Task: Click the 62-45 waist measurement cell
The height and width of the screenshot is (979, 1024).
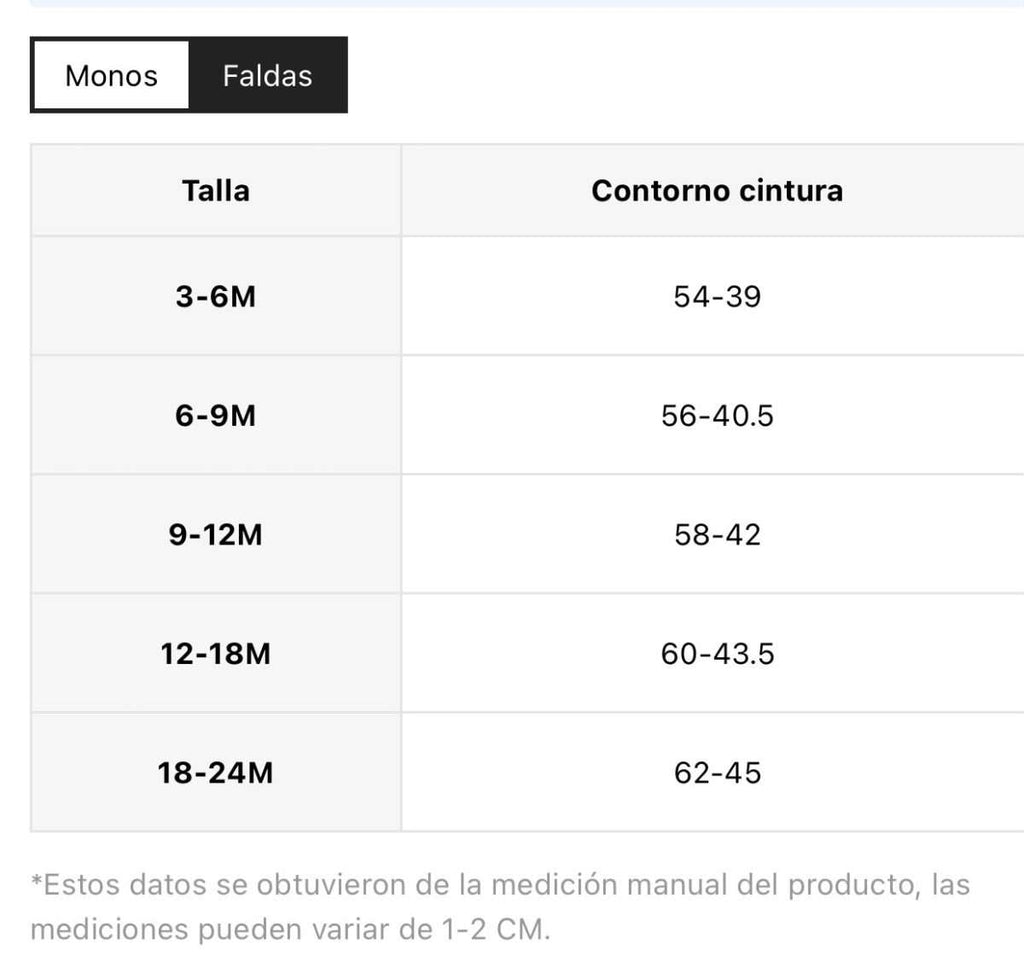Action: click(716, 772)
